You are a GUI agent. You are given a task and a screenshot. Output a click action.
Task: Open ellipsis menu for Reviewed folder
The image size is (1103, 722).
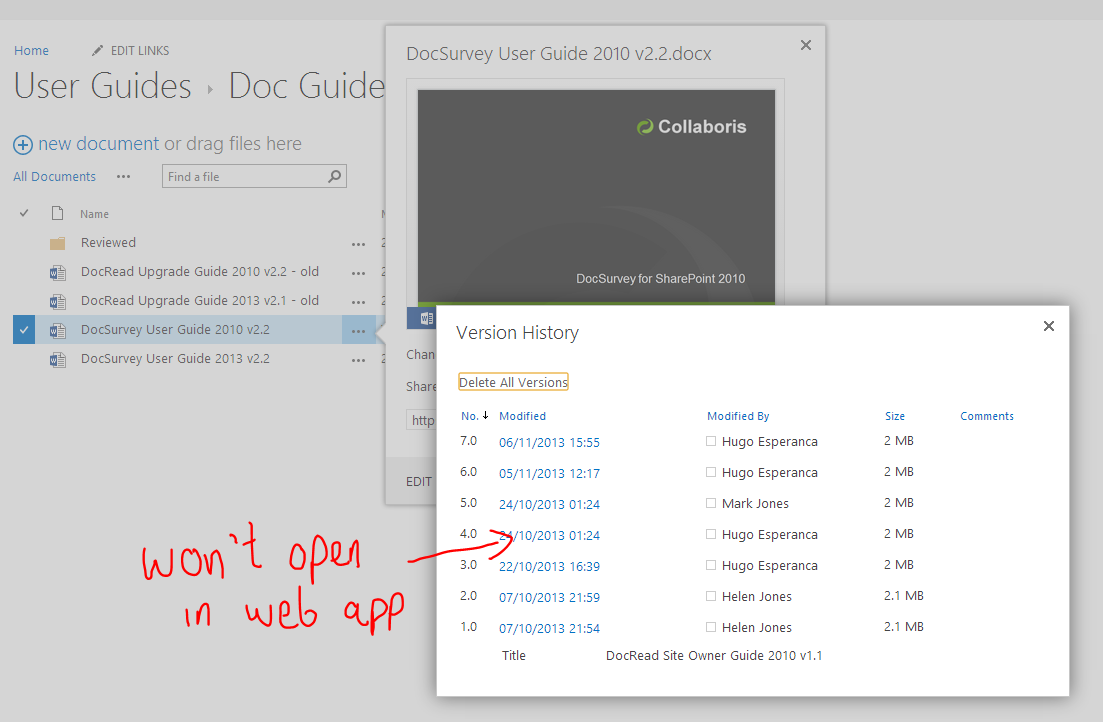[359, 244]
